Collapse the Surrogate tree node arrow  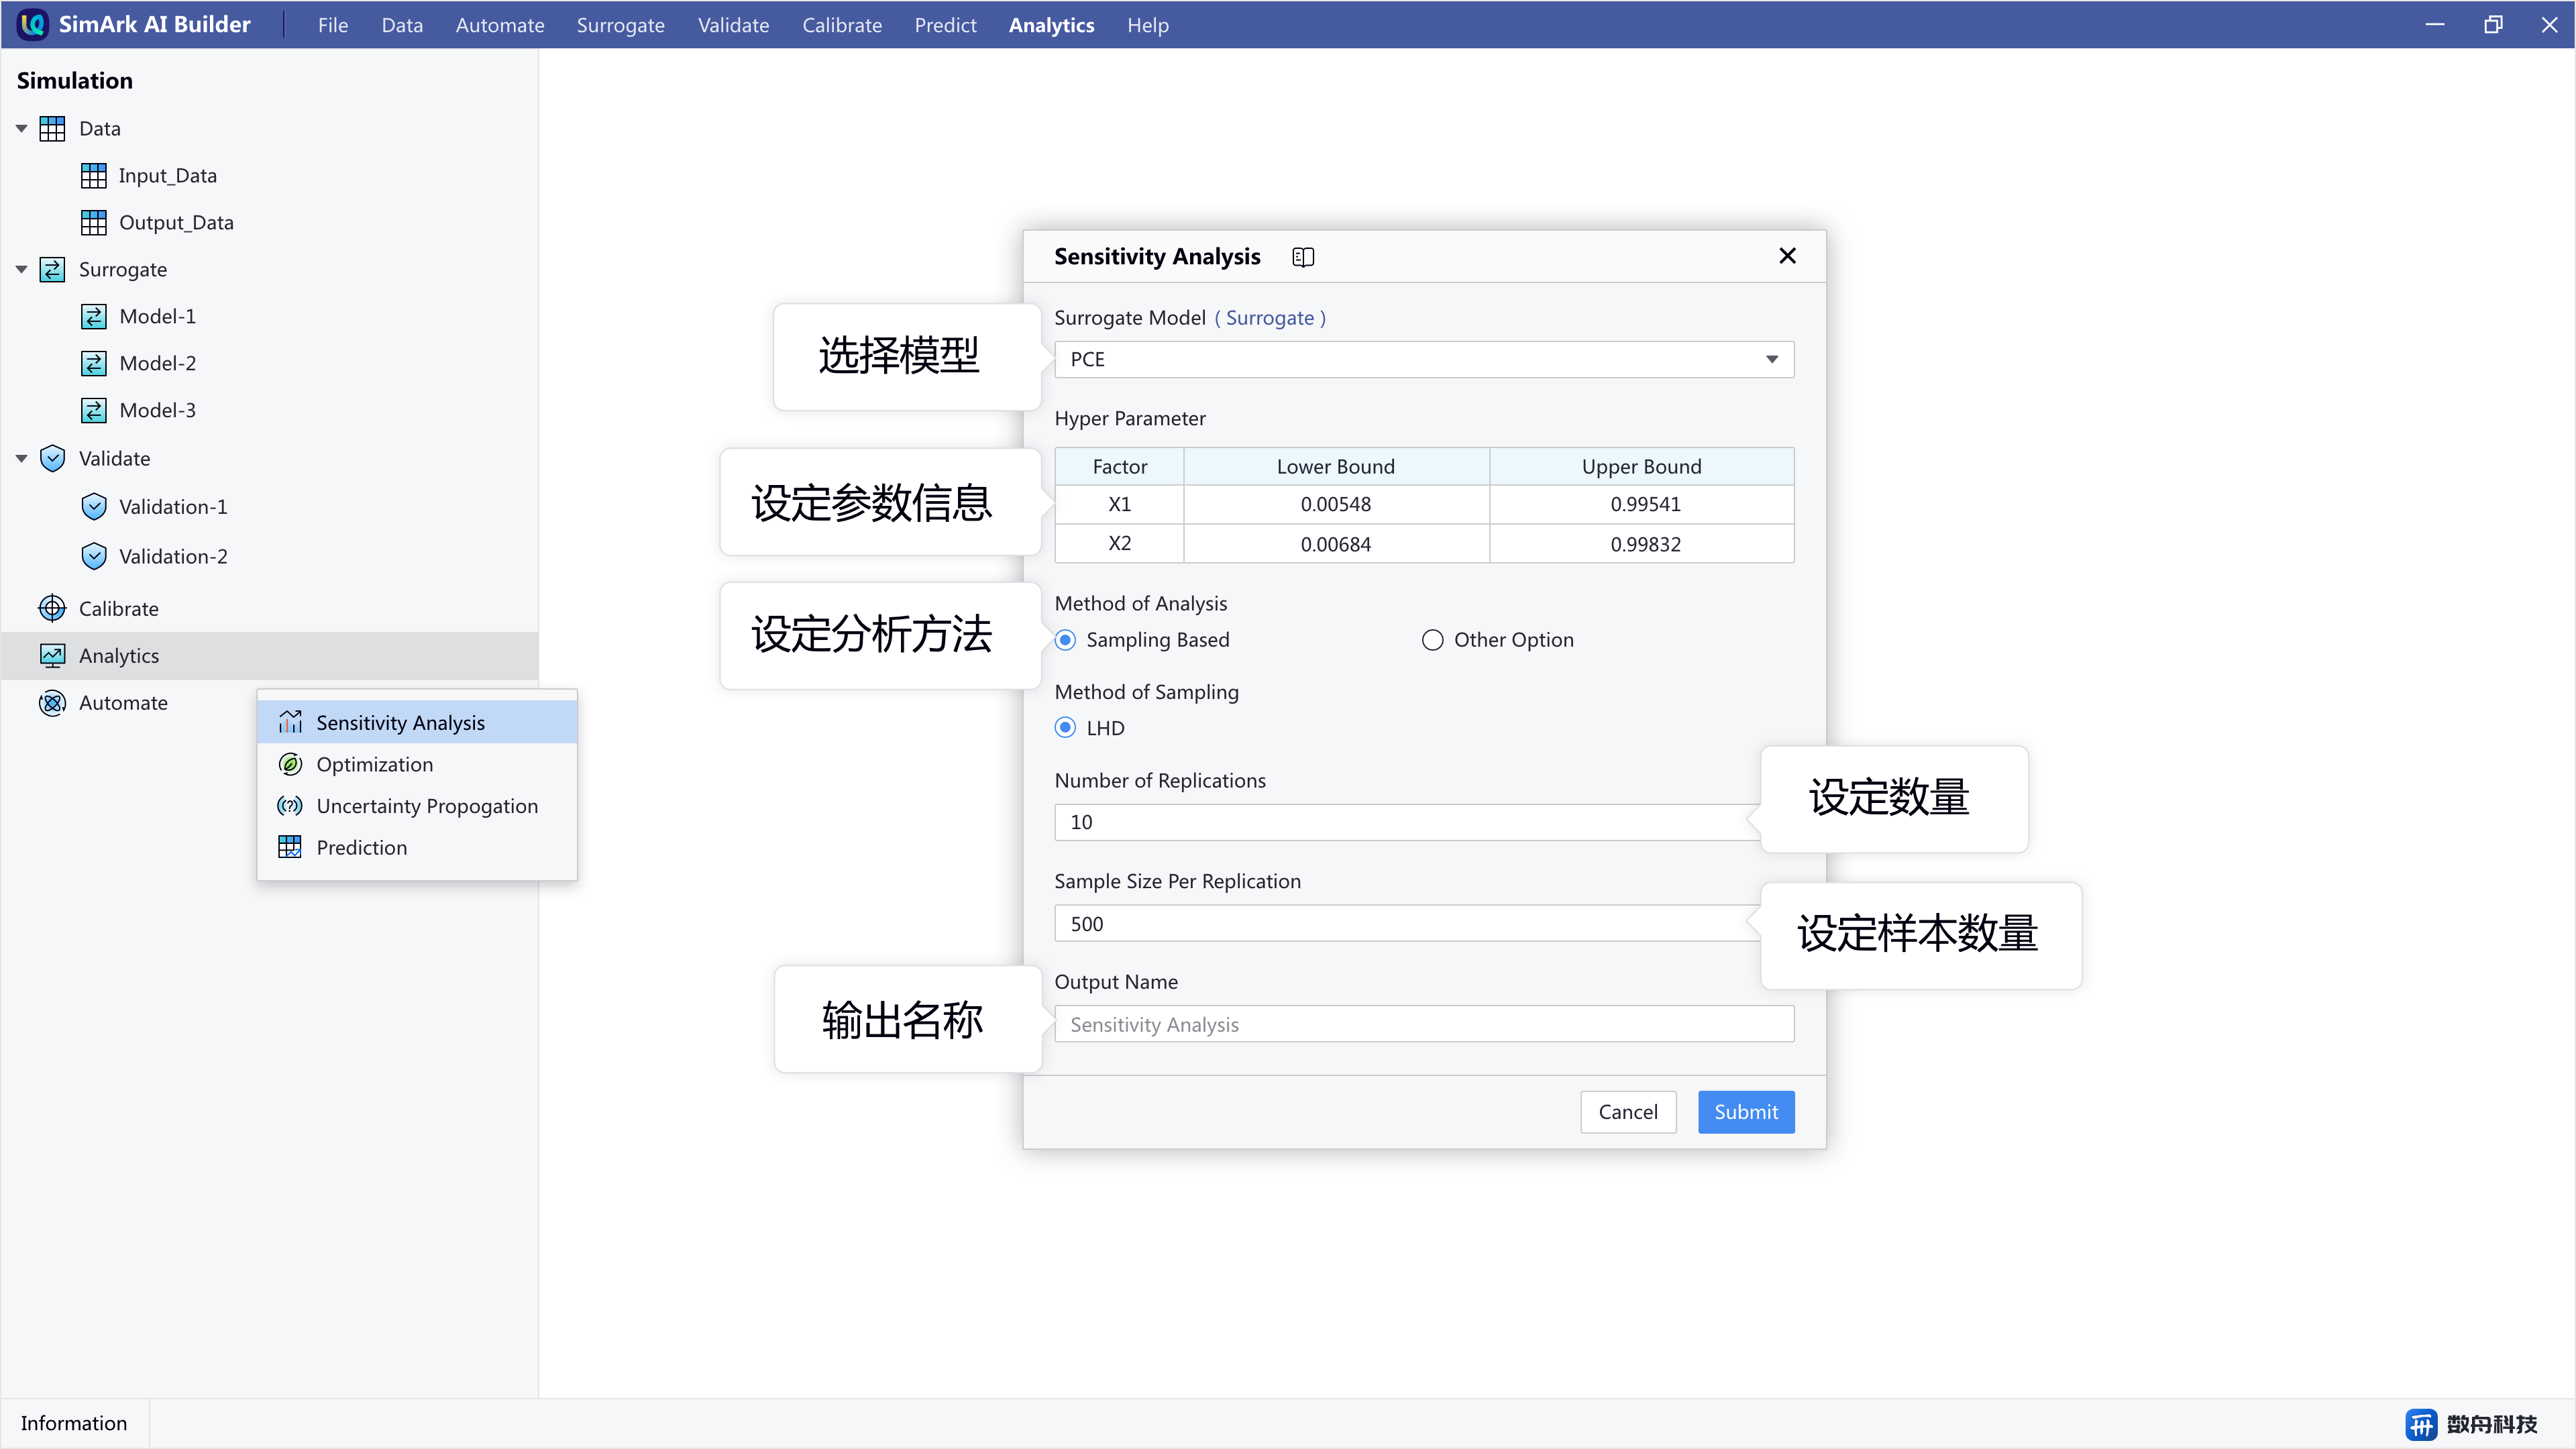pos(21,269)
